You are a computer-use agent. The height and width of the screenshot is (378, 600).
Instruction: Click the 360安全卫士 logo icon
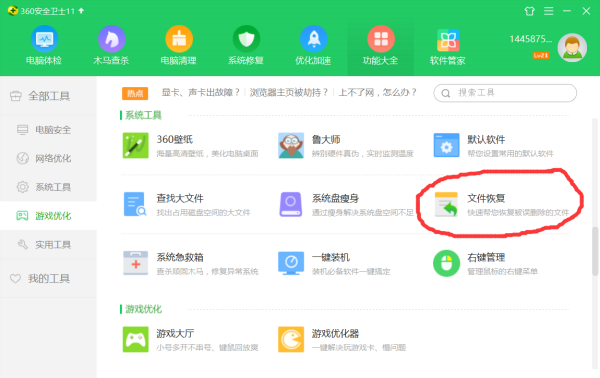[13, 11]
